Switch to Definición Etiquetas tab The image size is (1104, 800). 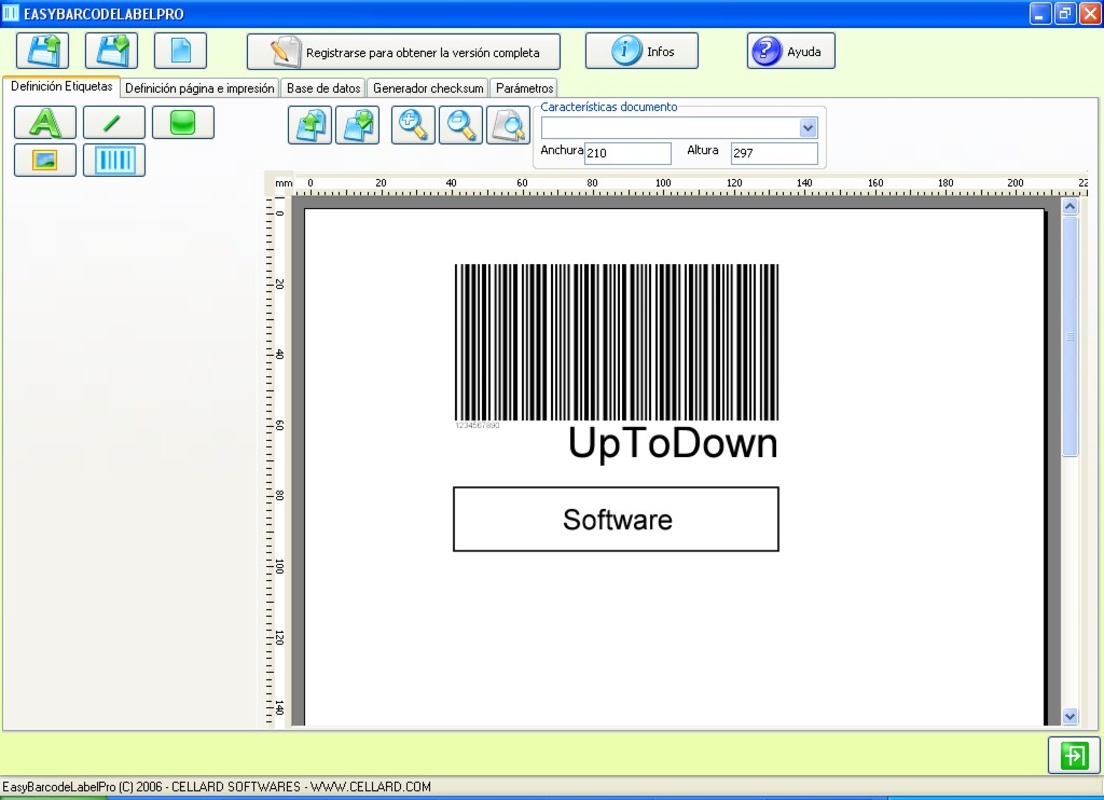click(61, 87)
